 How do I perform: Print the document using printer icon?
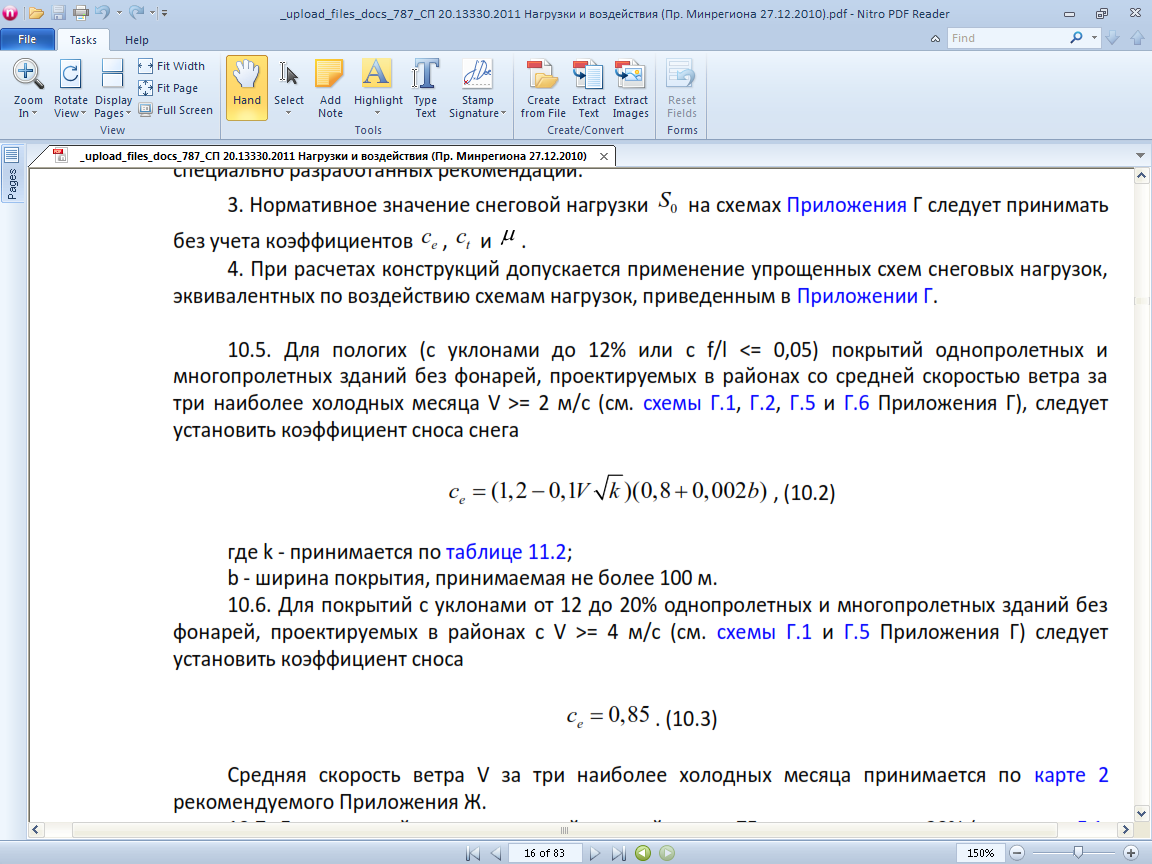(x=81, y=13)
